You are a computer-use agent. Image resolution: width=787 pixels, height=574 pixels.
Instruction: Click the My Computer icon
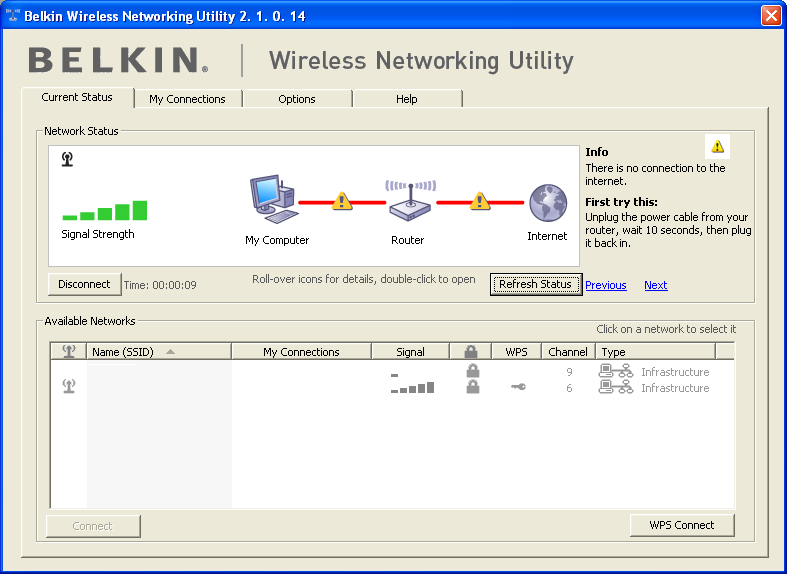[x=275, y=199]
